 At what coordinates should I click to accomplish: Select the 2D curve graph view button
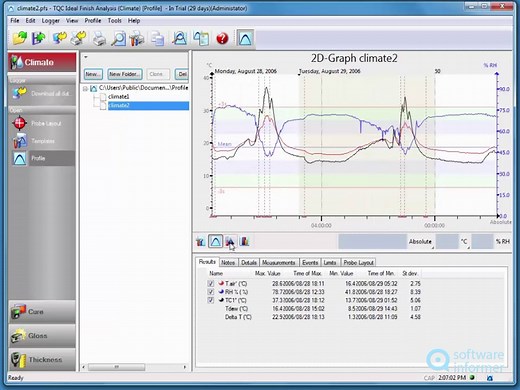click(x=215, y=241)
